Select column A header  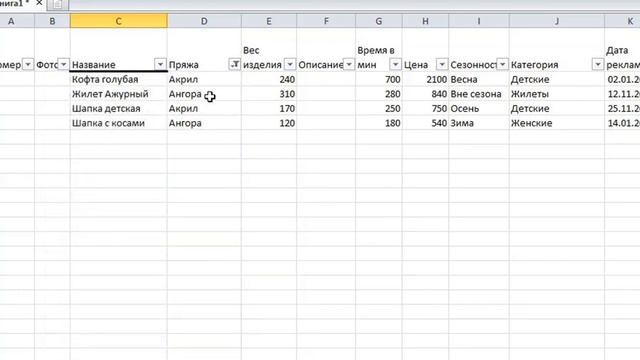click(x=17, y=21)
